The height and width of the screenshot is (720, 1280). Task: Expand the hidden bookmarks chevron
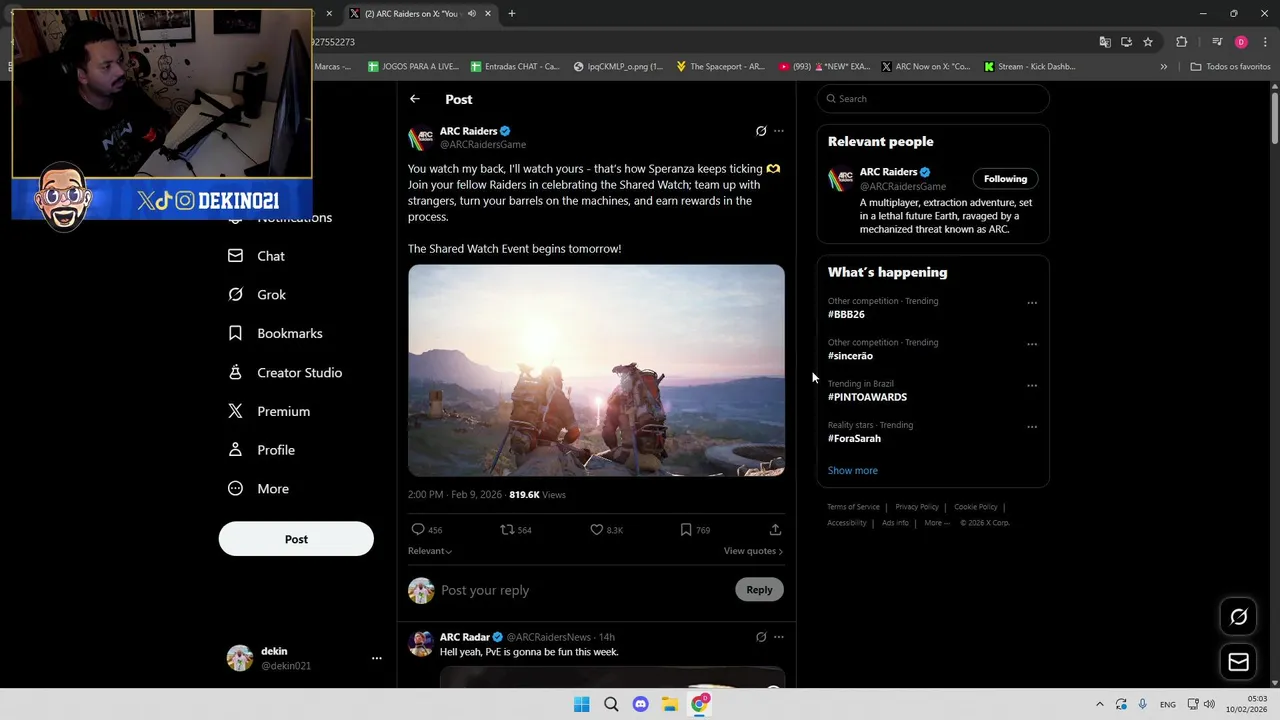1163,67
